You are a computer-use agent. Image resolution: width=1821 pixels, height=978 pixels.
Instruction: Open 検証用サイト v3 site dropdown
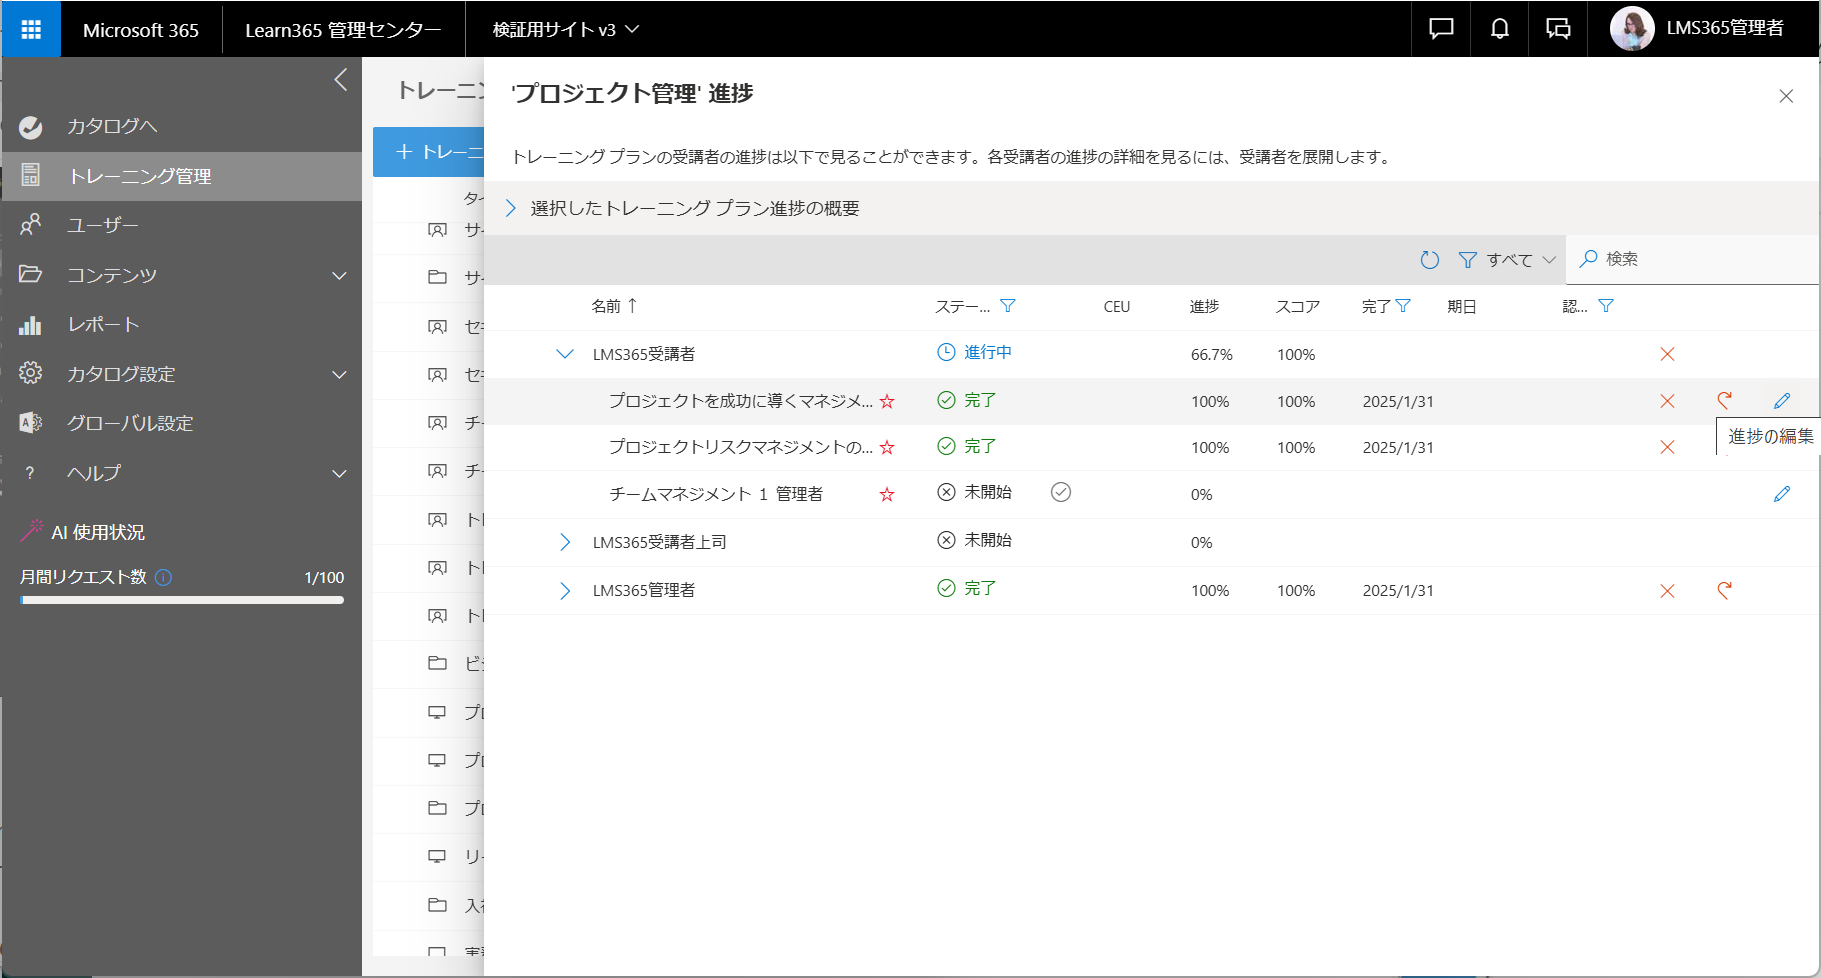pyautogui.click(x=565, y=30)
